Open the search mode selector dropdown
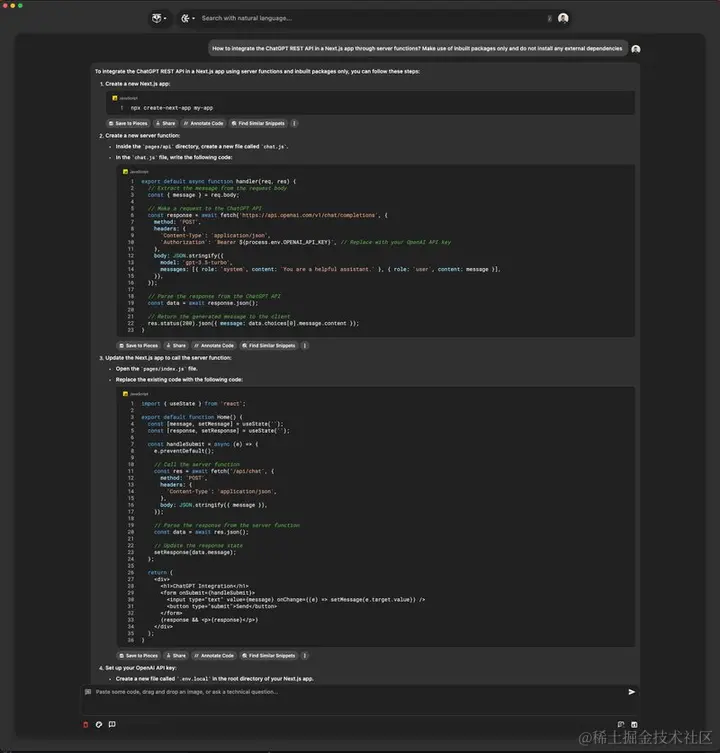720x753 pixels. [x=187, y=18]
